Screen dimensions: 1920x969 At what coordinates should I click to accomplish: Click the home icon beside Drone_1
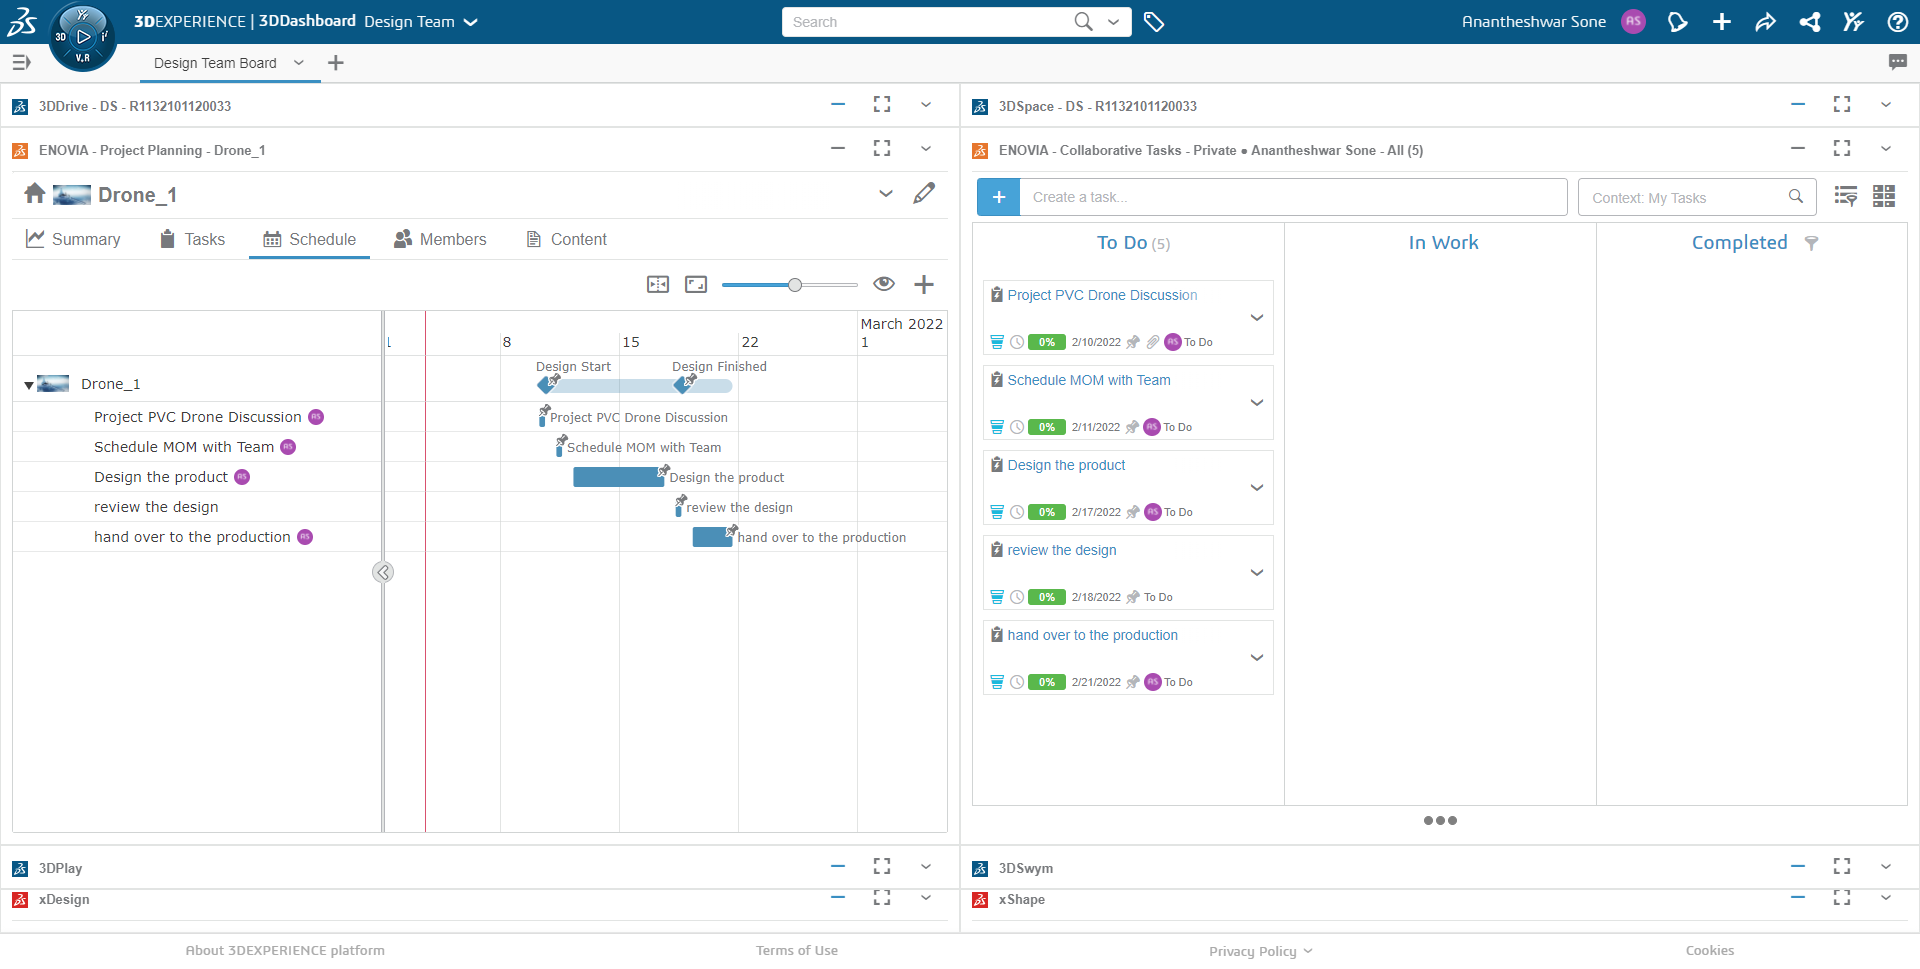(35, 193)
